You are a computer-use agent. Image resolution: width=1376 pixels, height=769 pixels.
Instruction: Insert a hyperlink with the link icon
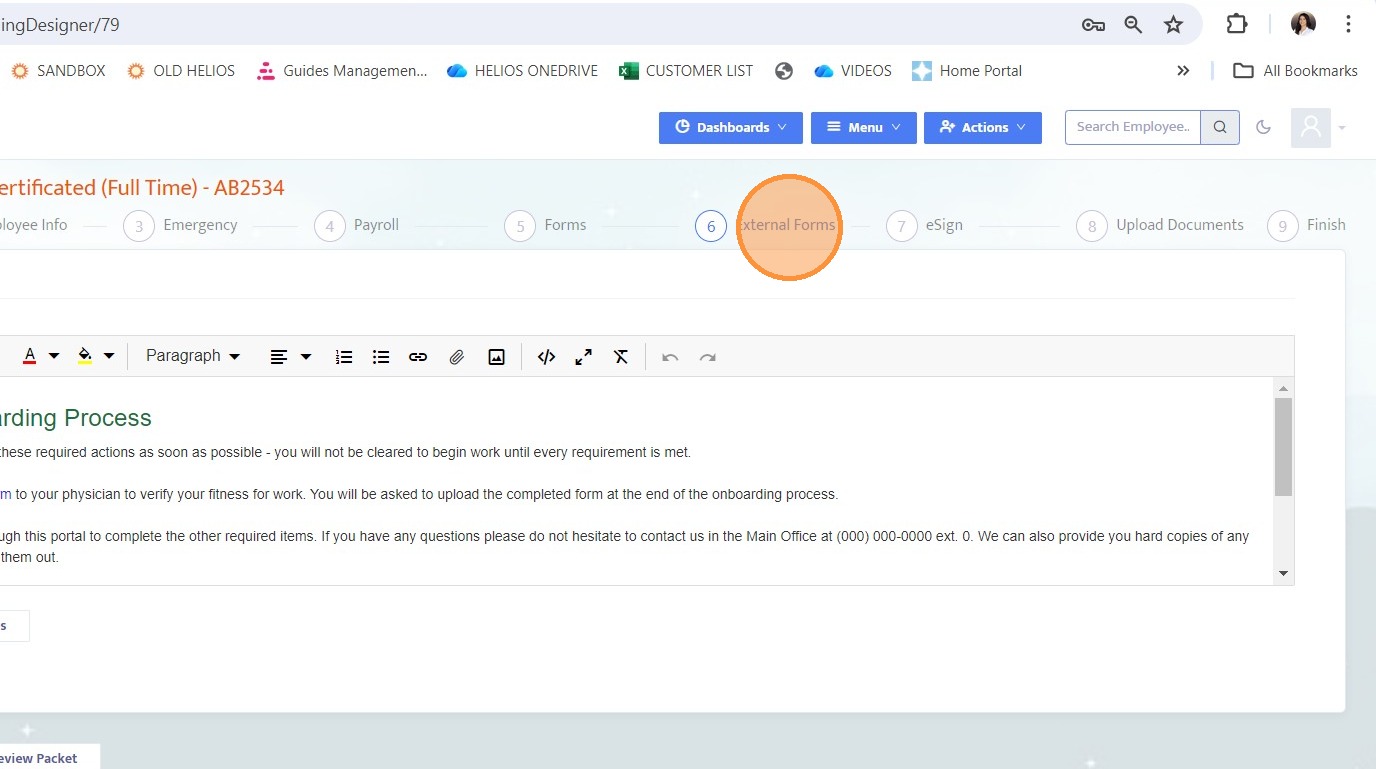coord(418,357)
